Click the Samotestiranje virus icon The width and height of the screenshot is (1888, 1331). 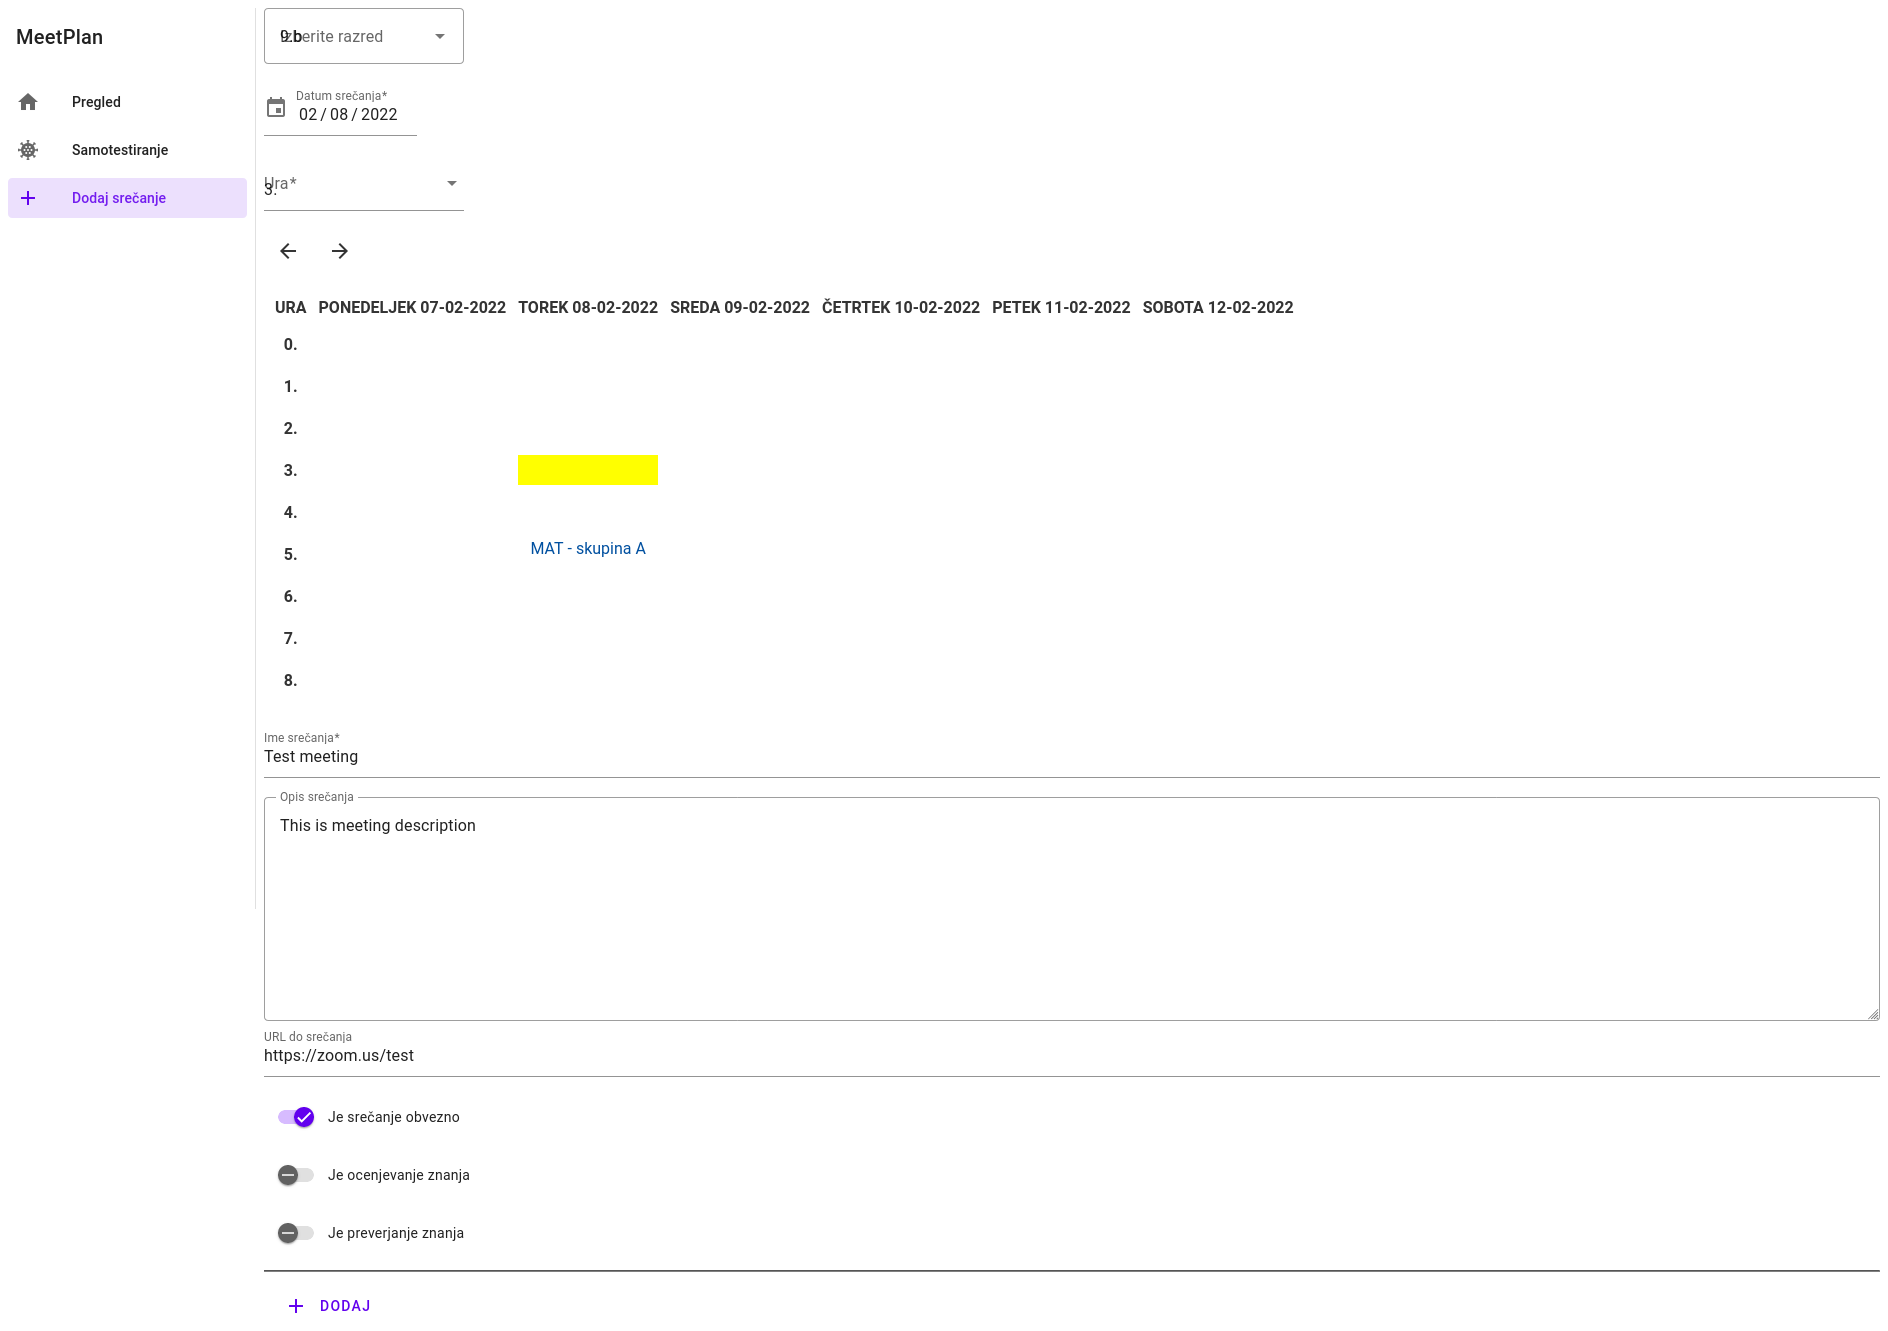(x=28, y=150)
